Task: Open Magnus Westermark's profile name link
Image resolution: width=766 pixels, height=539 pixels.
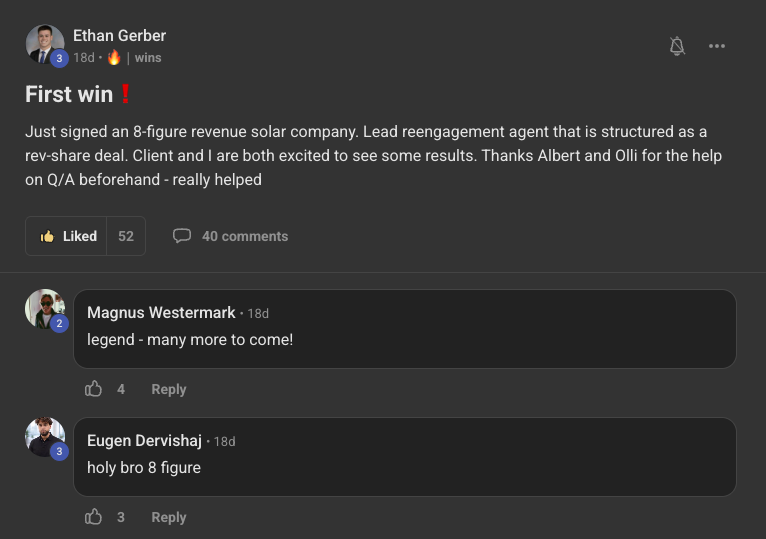Action: pyautogui.click(x=161, y=313)
